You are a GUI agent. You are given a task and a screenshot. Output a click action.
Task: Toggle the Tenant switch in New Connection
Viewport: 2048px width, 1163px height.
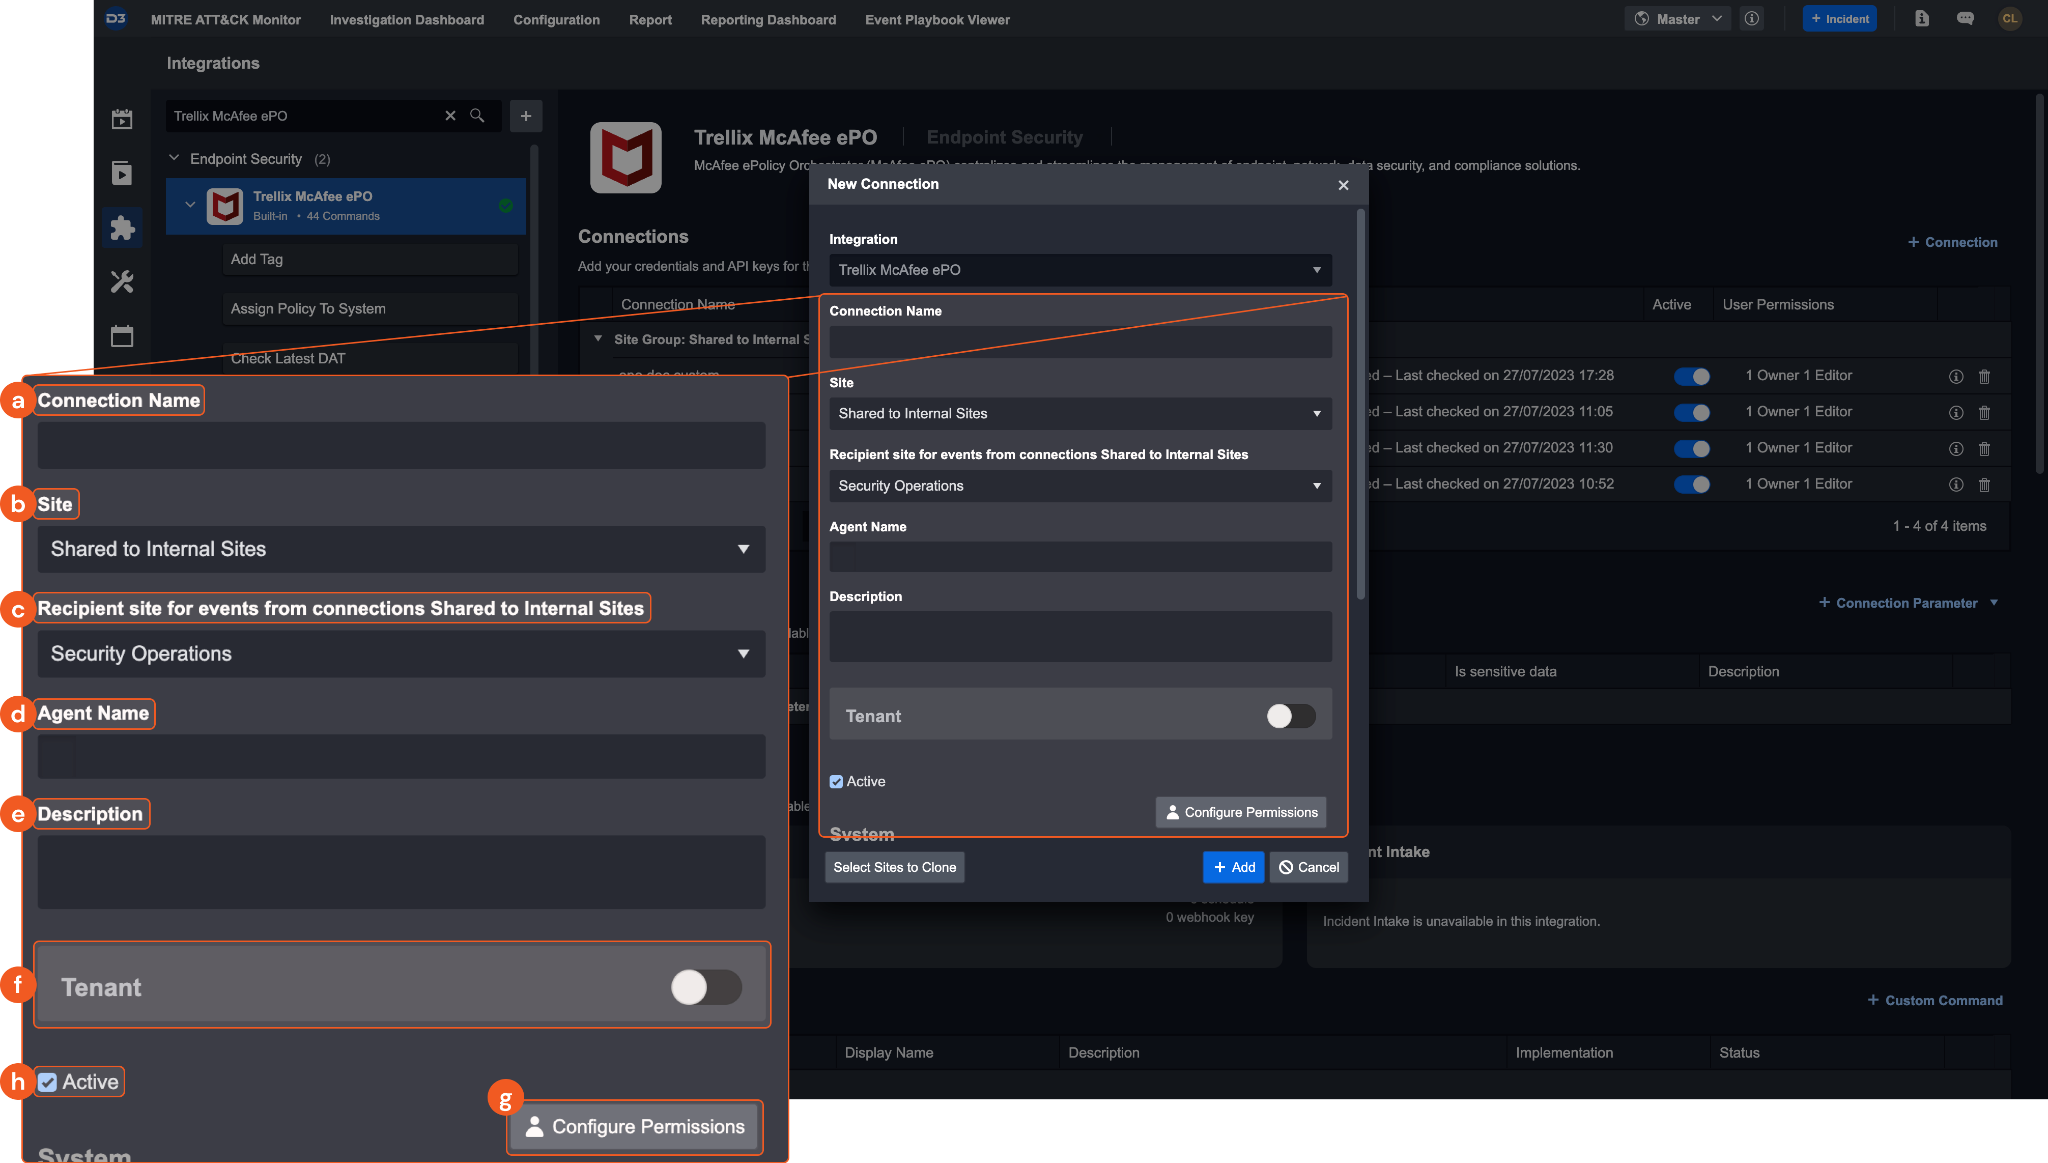point(1290,716)
